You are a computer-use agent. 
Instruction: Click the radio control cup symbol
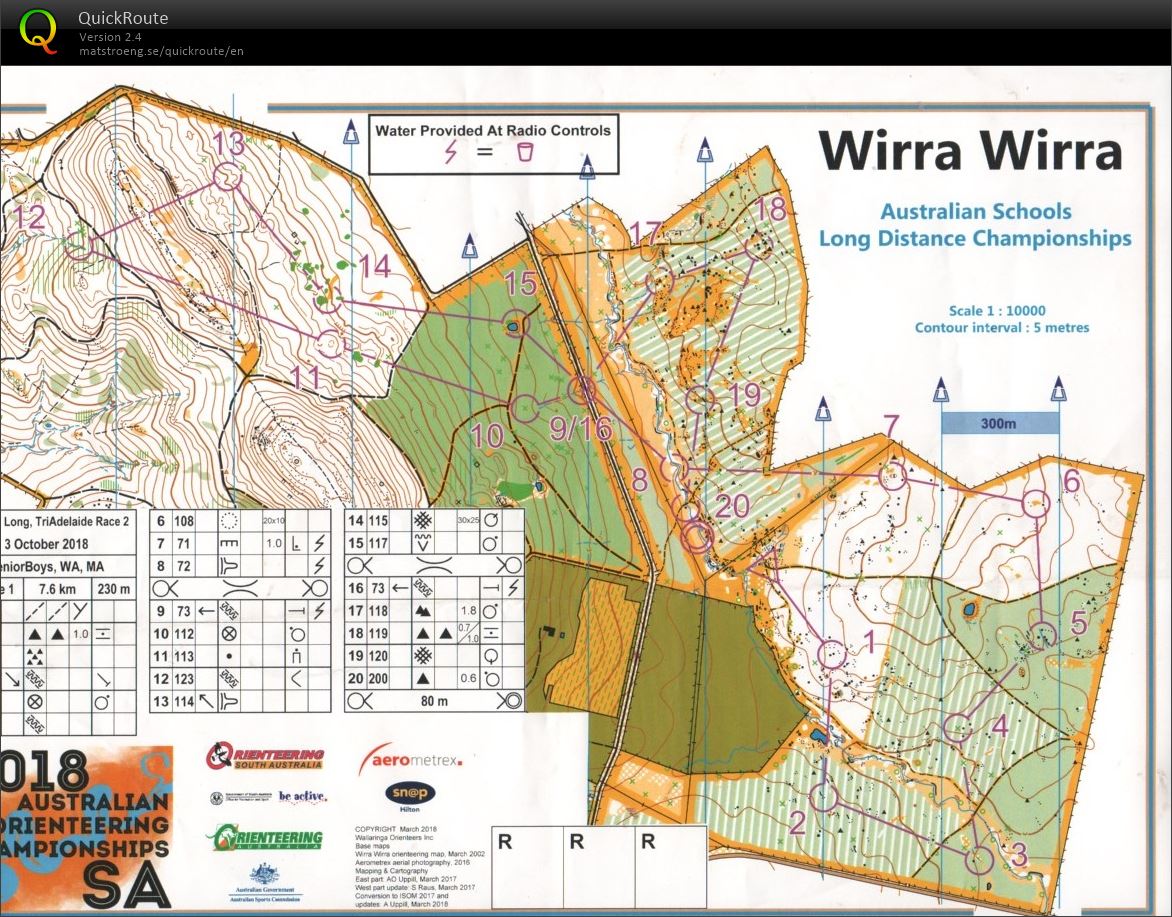tap(524, 153)
